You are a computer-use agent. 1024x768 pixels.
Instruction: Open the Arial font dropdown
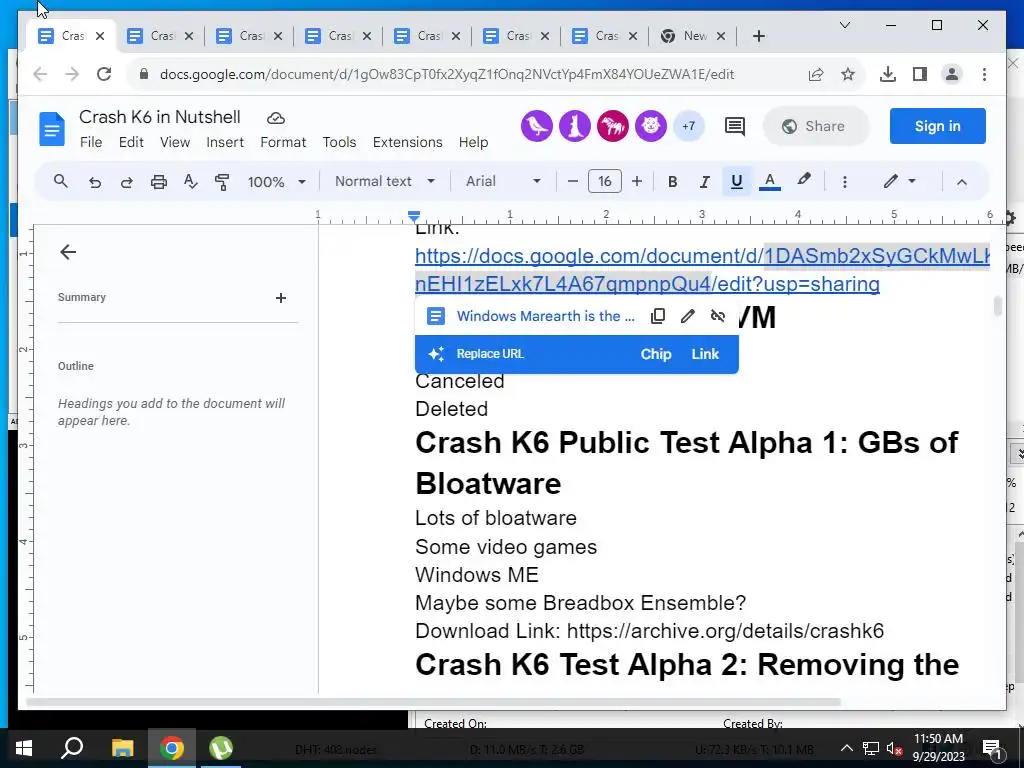tap(503, 182)
